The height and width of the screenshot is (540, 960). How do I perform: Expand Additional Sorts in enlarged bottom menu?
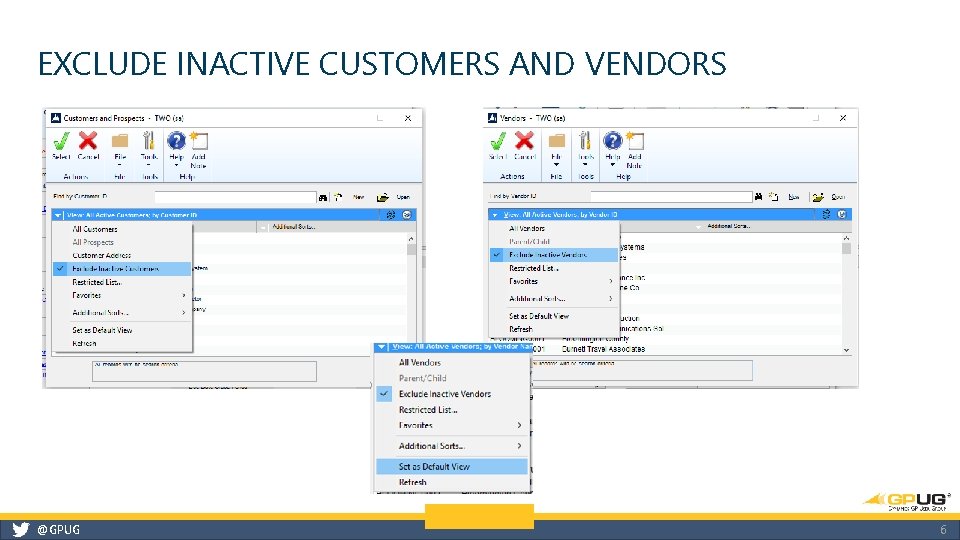point(452,446)
